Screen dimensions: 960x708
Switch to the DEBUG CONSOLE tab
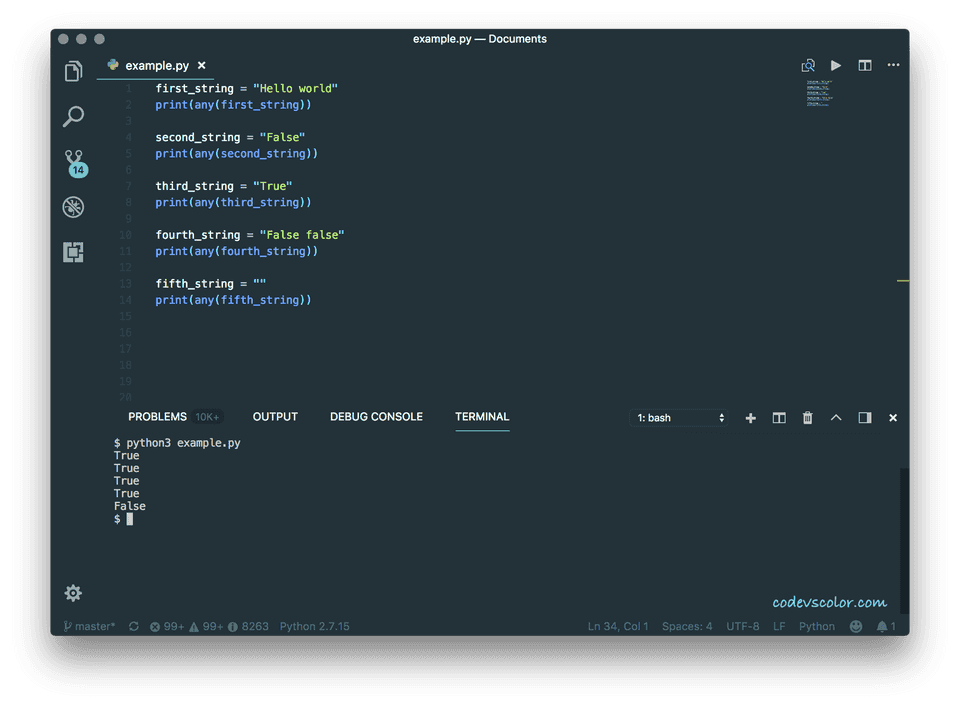[x=376, y=417]
